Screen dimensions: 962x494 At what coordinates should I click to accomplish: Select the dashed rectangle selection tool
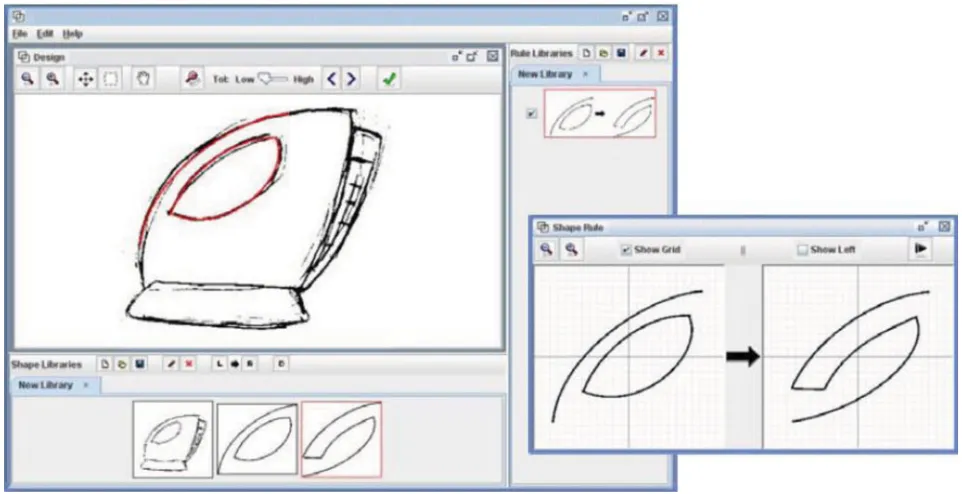click(x=110, y=79)
